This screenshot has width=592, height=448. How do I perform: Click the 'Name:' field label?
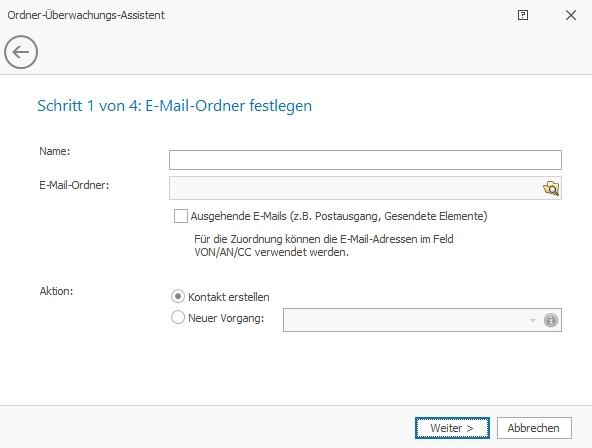point(55,151)
